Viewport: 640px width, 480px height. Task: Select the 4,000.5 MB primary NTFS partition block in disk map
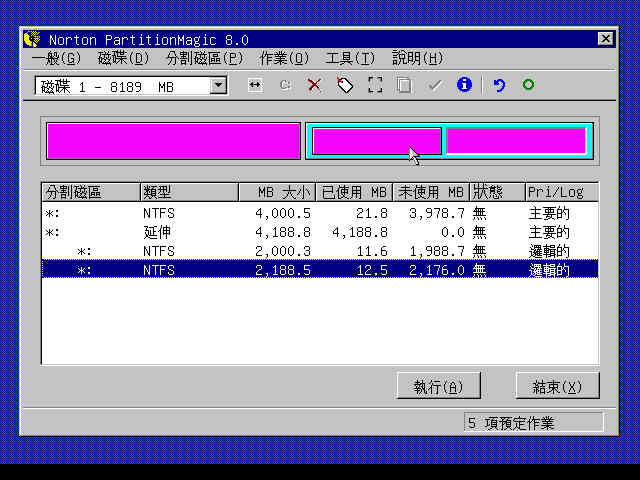(x=173, y=141)
